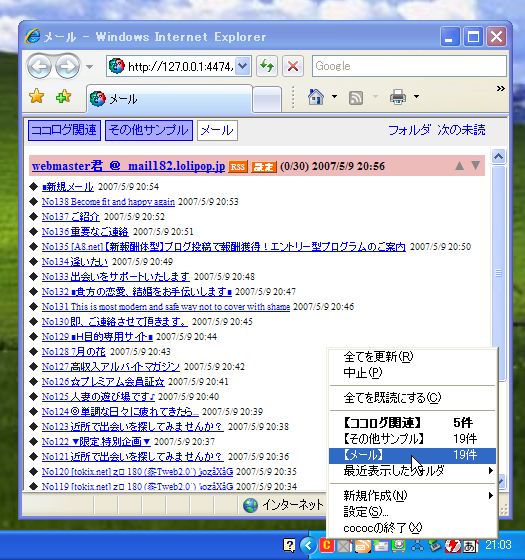Click the RSS feeds toolbar icon
Viewport: 525px width, 560px height.
(356, 98)
